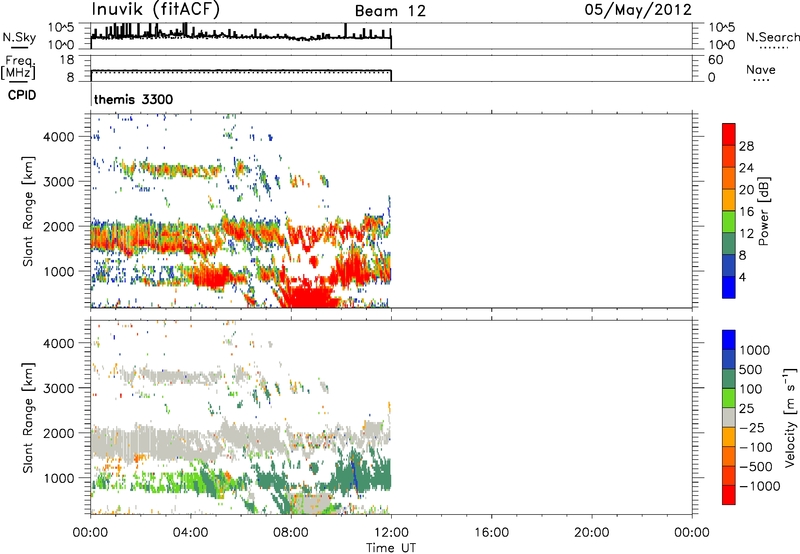Click the date label "05/May/2012"
Image resolution: width=800 pixels, height=554 pixels.
638,10
